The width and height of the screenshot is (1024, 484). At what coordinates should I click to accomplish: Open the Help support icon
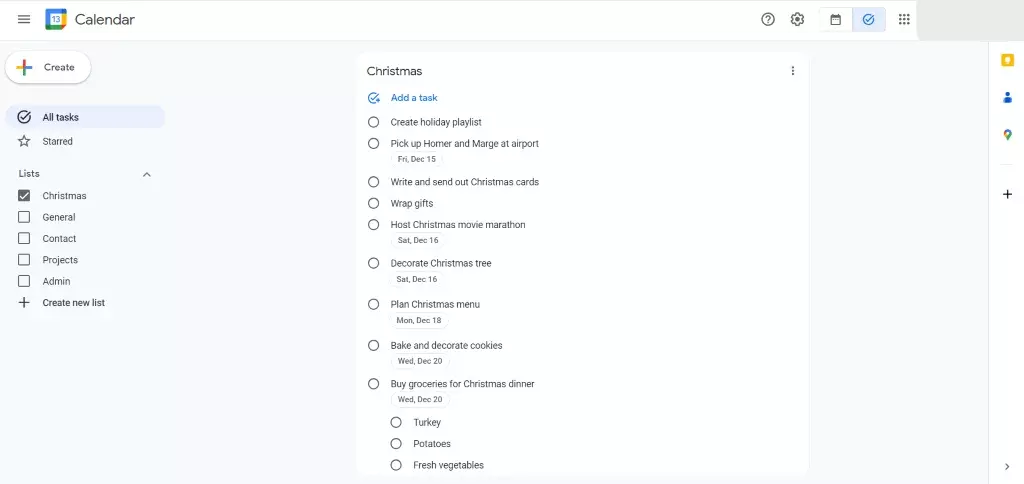click(768, 19)
